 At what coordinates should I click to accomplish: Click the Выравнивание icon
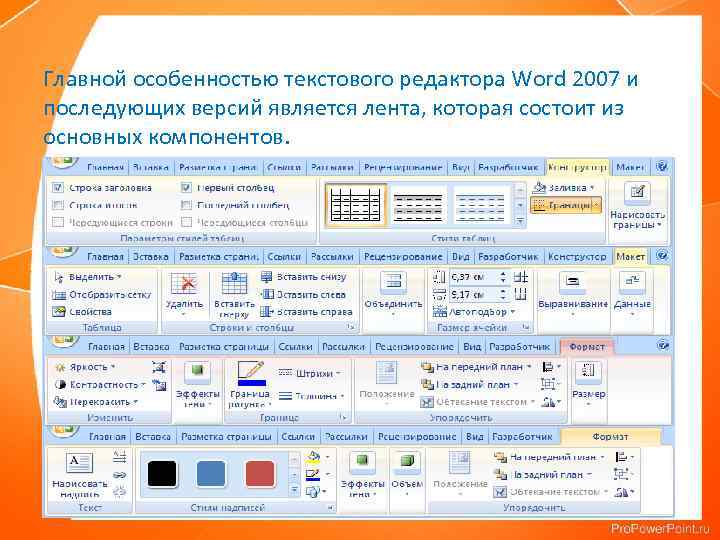point(572,283)
